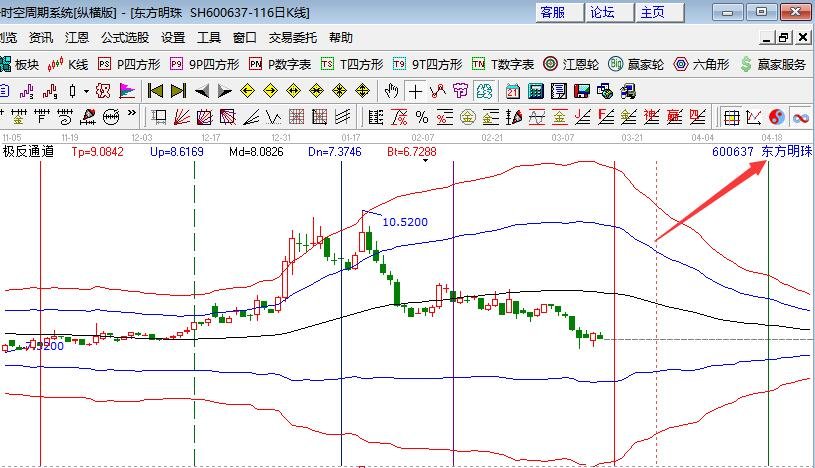Click the Dn=7.3746 value
Viewport: 815px width, 468px height.
click(x=335, y=152)
